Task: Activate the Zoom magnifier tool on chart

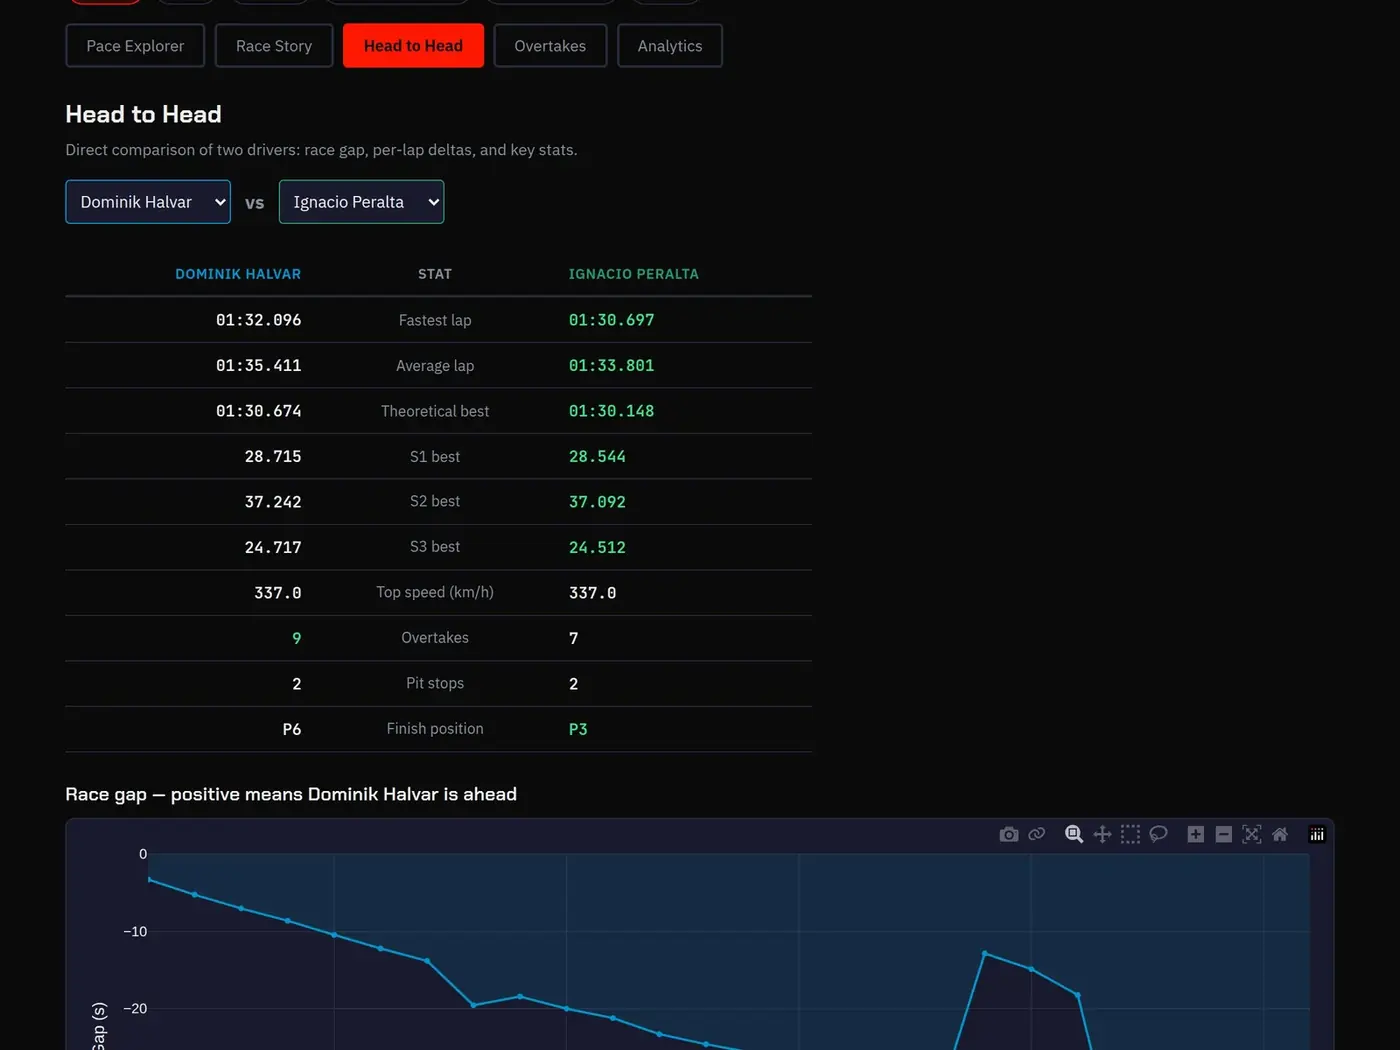Action: click(1074, 834)
